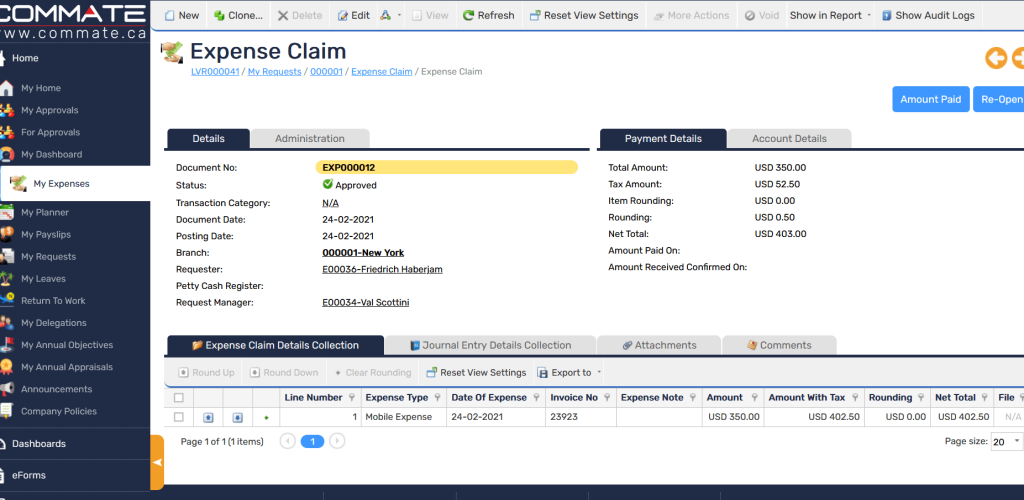Image resolution: width=1024 pixels, height=500 pixels.
Task: Check the Mobile Expense row checkbox
Action: (x=179, y=417)
